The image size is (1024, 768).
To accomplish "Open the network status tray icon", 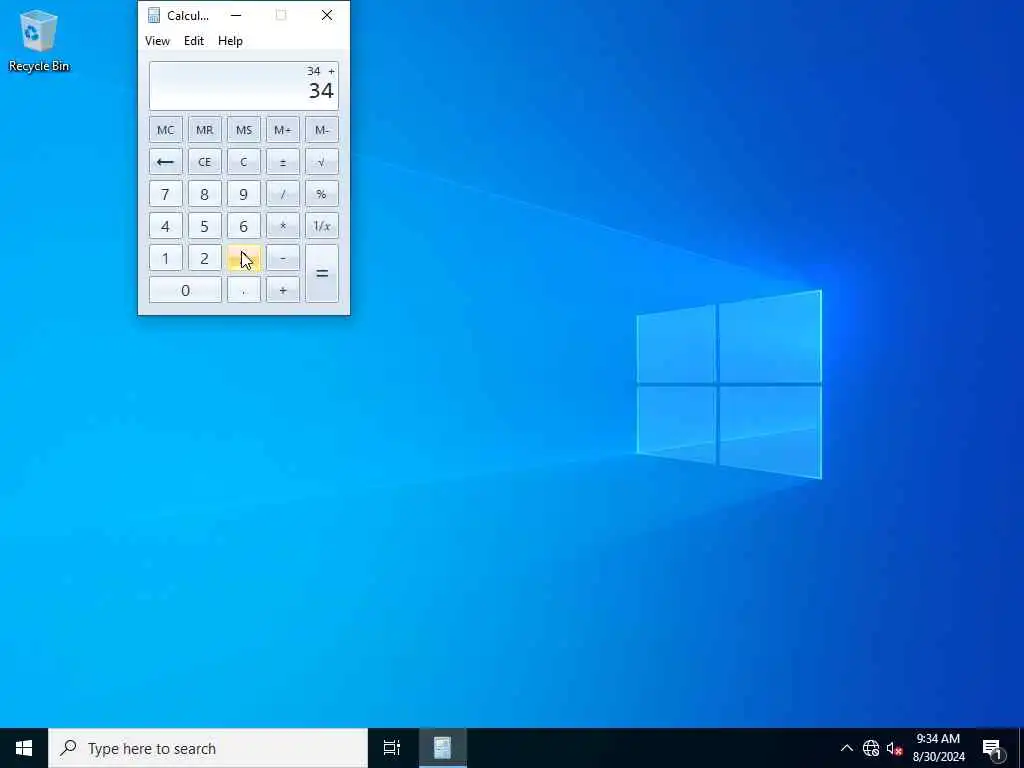I will 871,748.
